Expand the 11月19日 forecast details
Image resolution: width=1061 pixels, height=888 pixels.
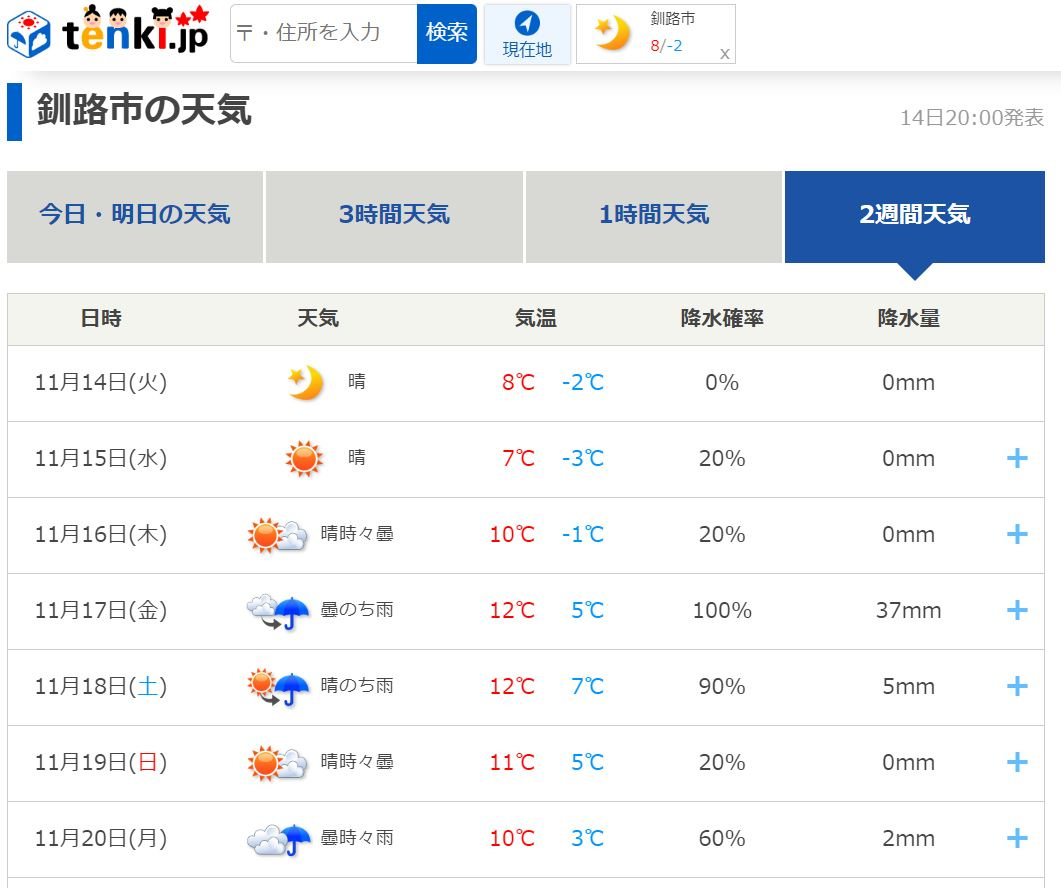(1016, 762)
